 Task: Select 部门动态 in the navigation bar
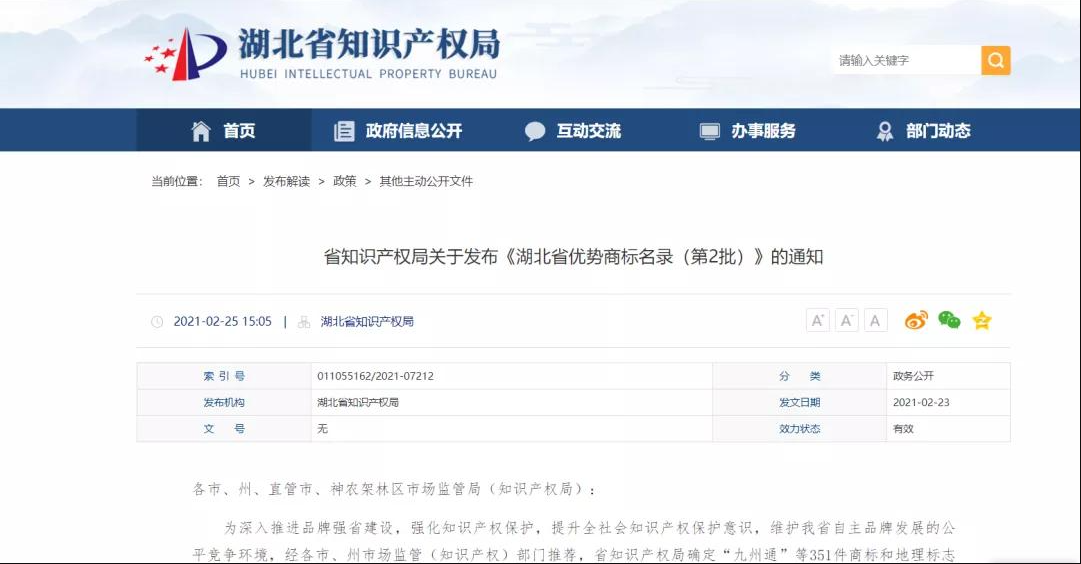923,131
